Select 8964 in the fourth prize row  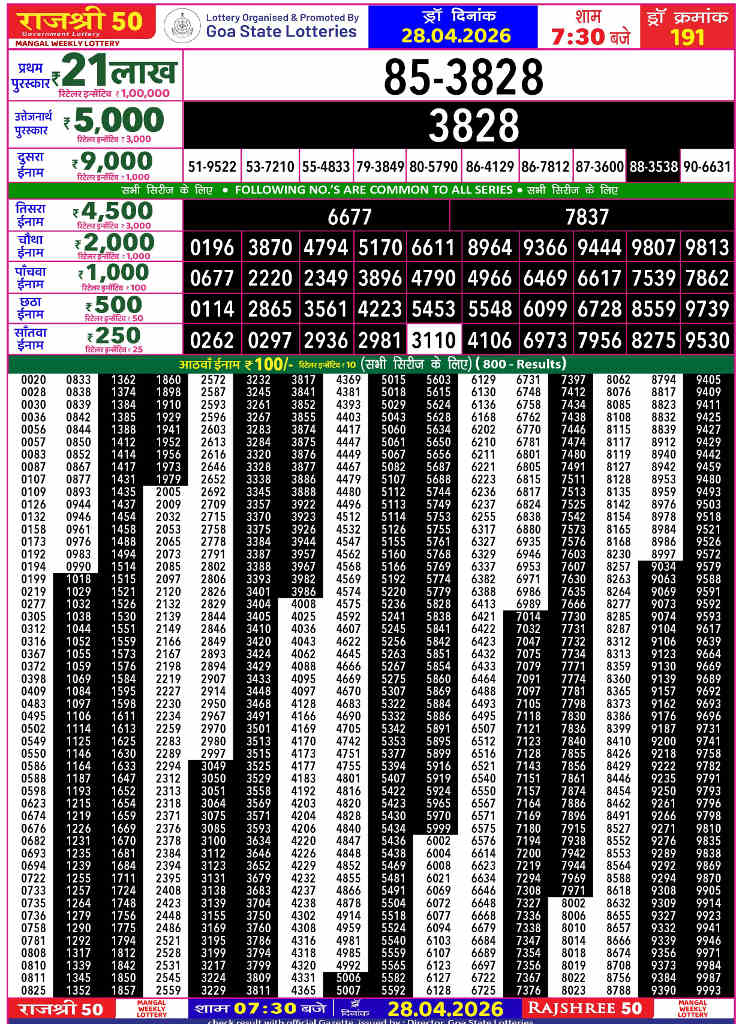coord(490,248)
